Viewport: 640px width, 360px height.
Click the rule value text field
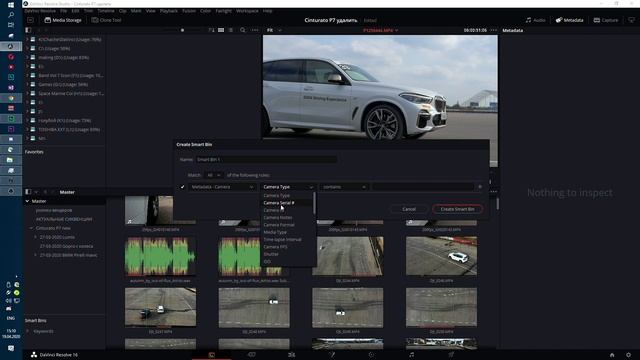tap(423, 187)
